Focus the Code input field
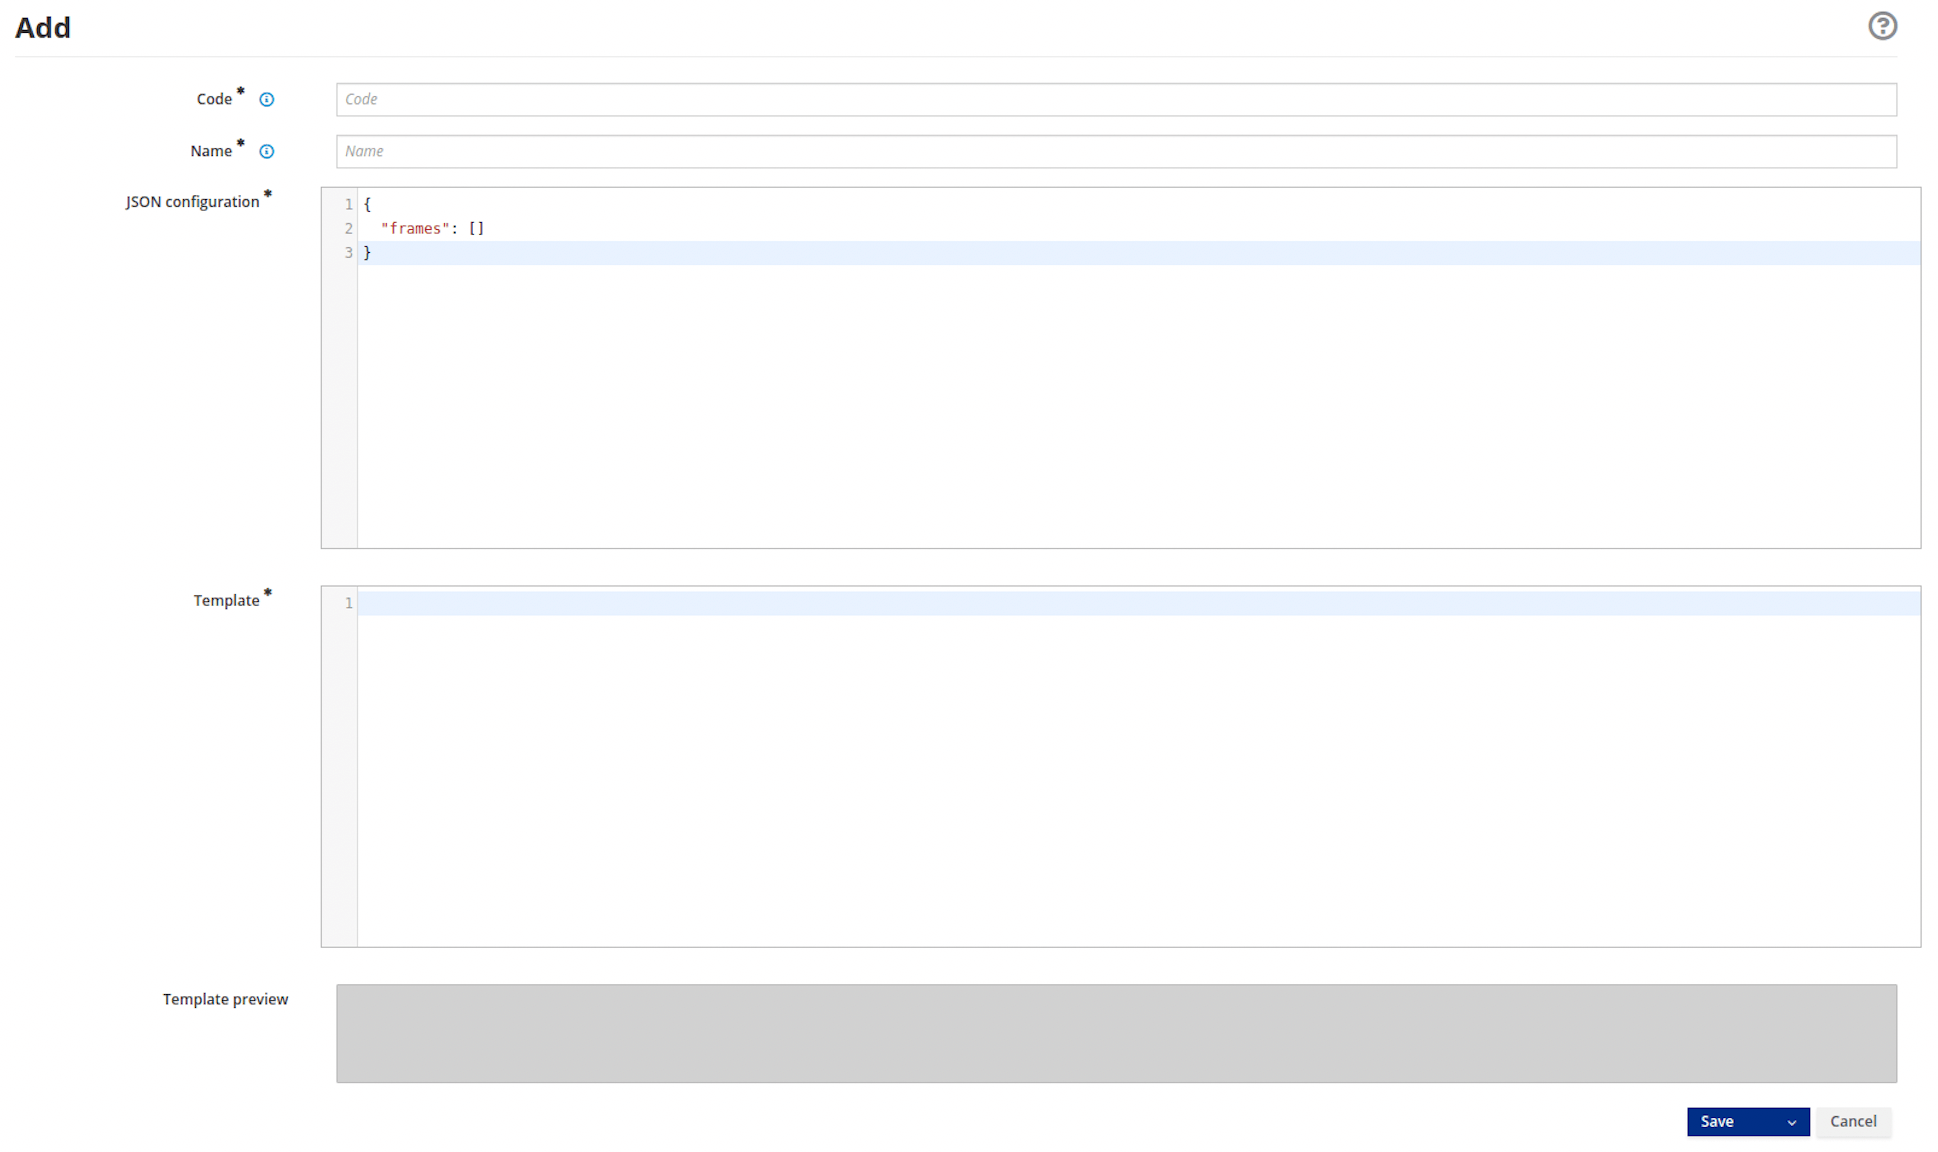 (x=1115, y=99)
